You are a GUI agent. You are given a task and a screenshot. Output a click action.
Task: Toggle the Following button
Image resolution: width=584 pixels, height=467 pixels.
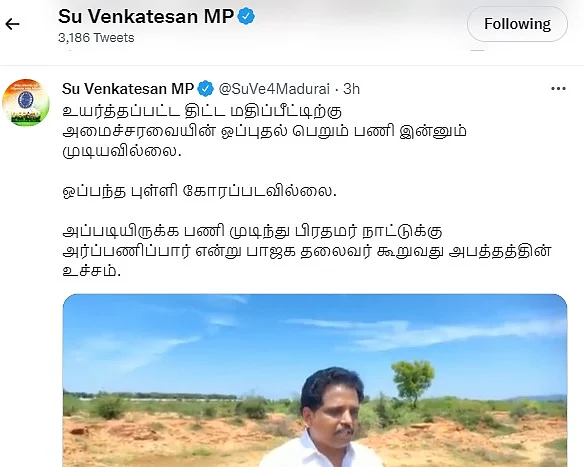517,24
